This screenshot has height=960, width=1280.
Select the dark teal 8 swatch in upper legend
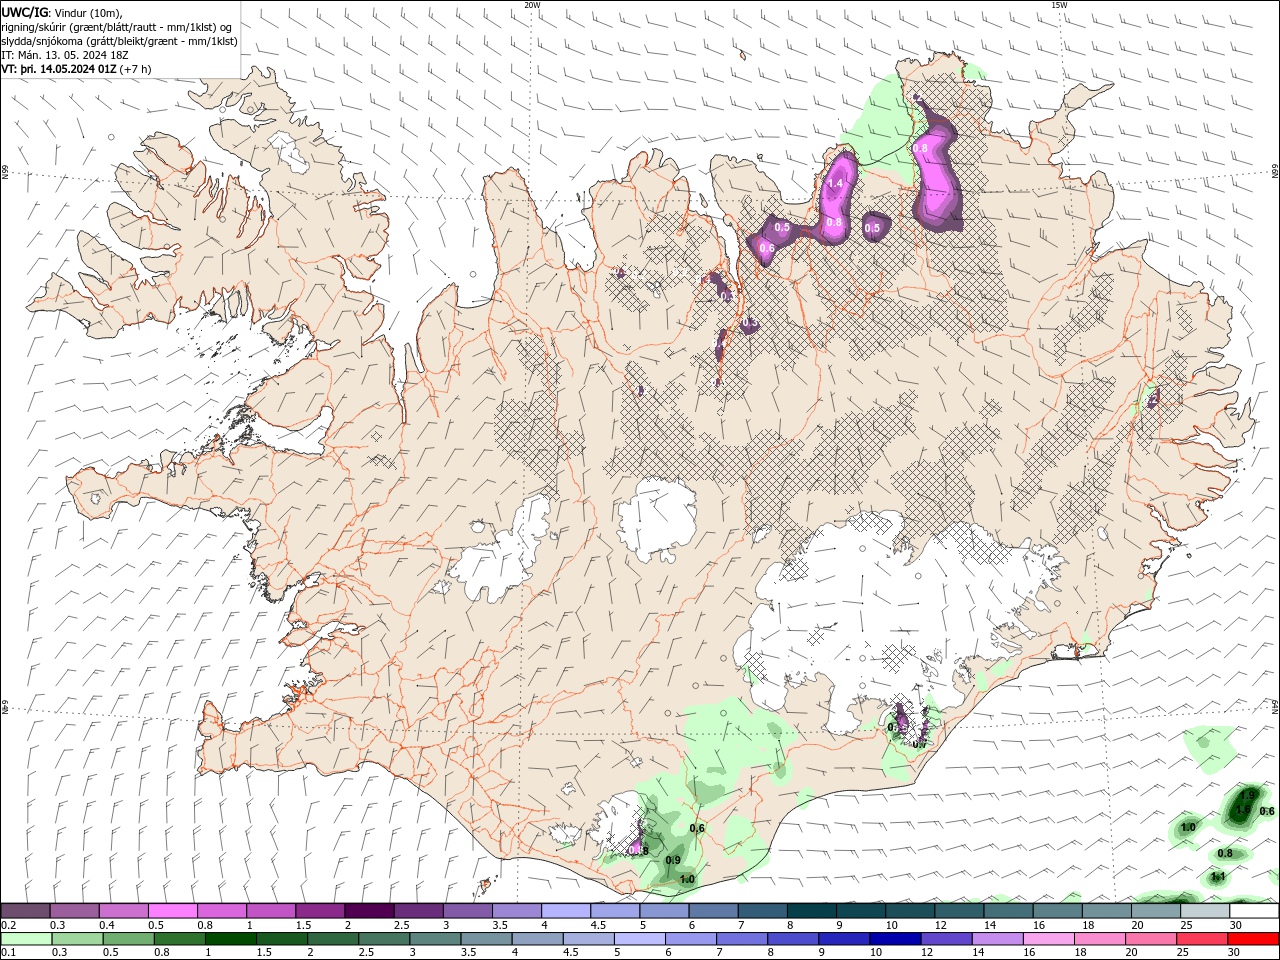pyautogui.click(x=810, y=910)
